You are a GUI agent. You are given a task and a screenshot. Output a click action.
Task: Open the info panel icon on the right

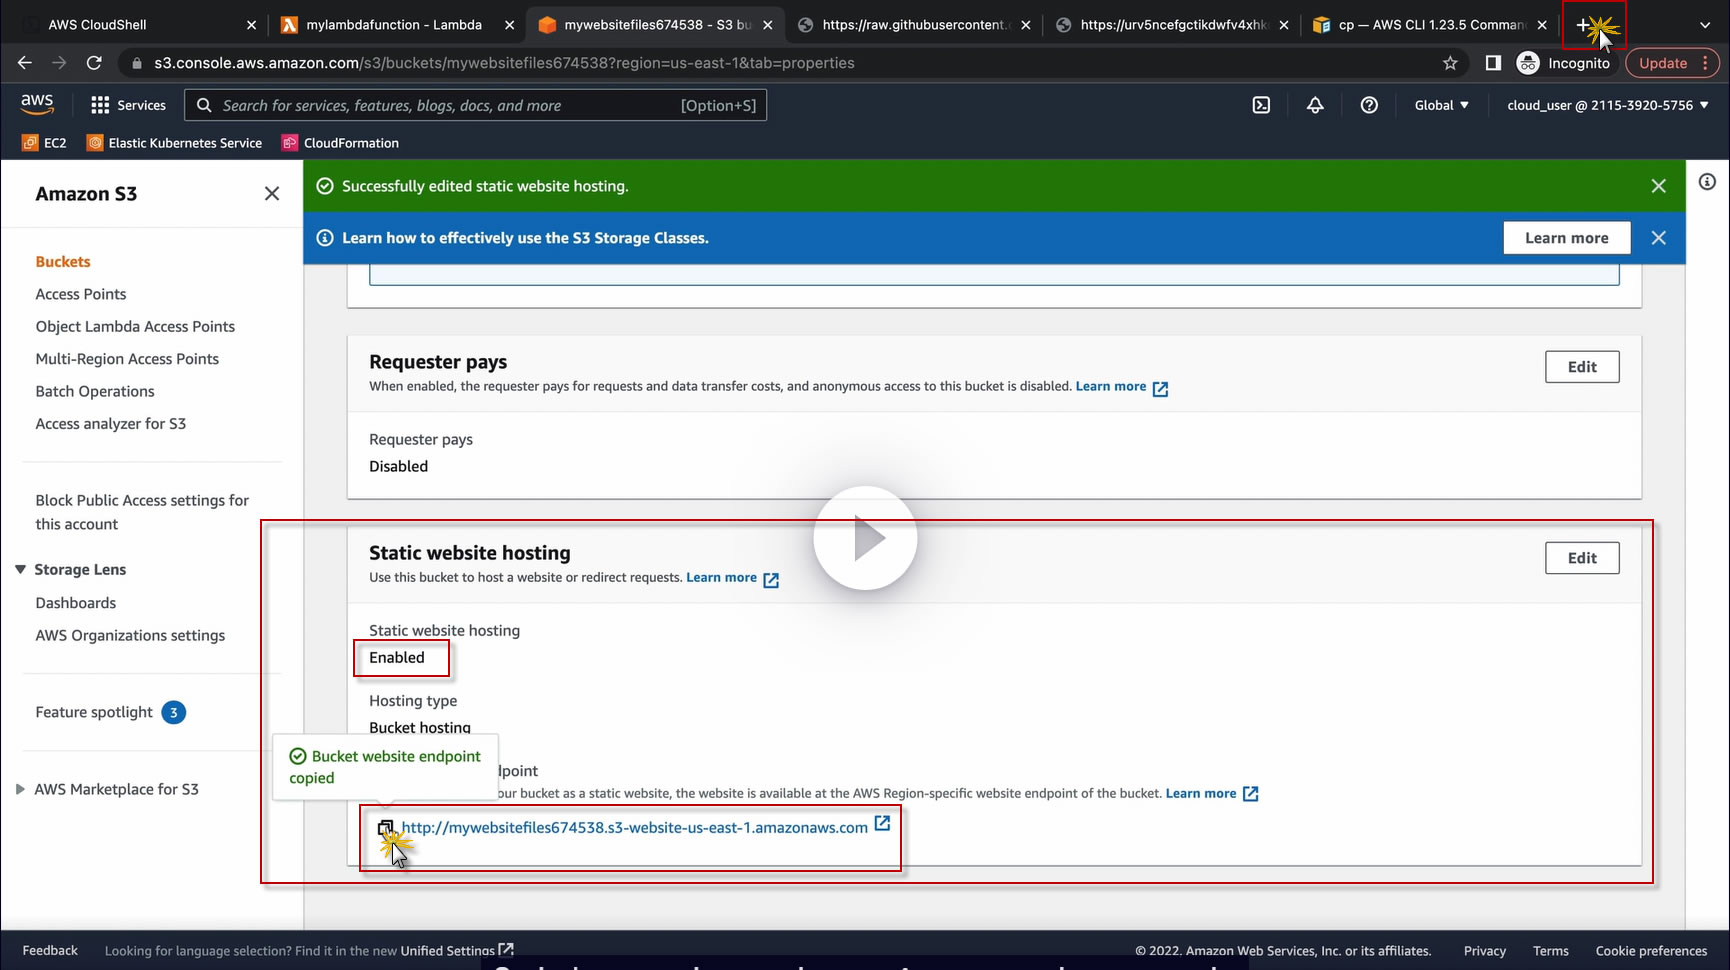[x=1707, y=182]
